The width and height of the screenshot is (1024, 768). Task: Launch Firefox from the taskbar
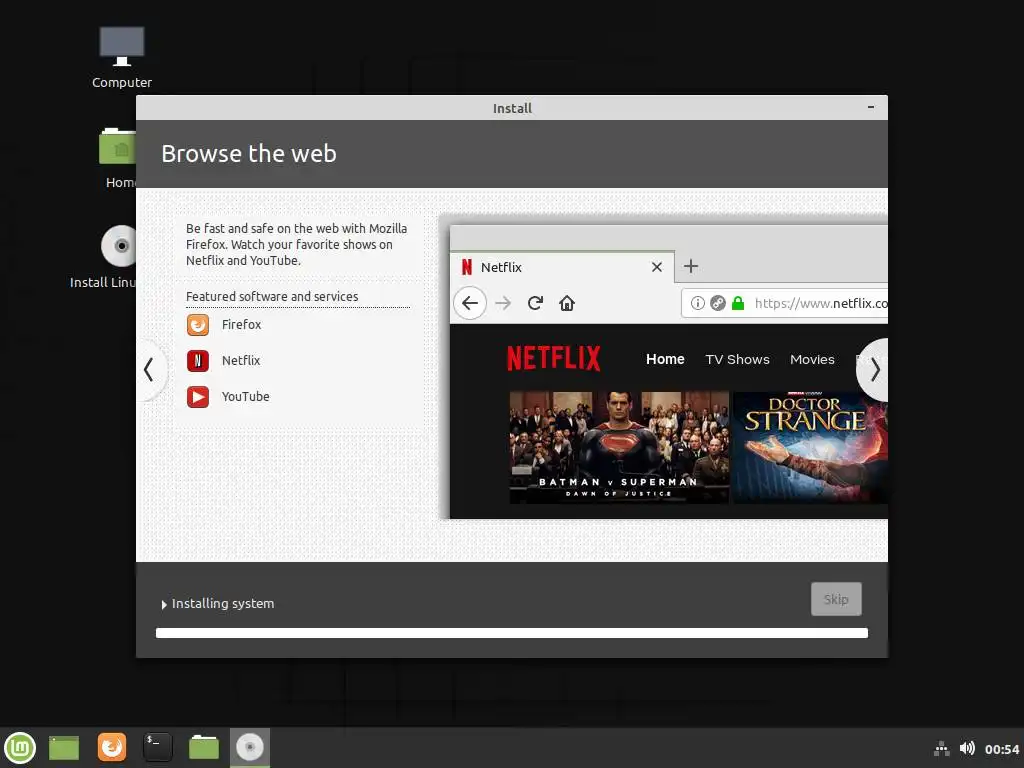(x=112, y=747)
